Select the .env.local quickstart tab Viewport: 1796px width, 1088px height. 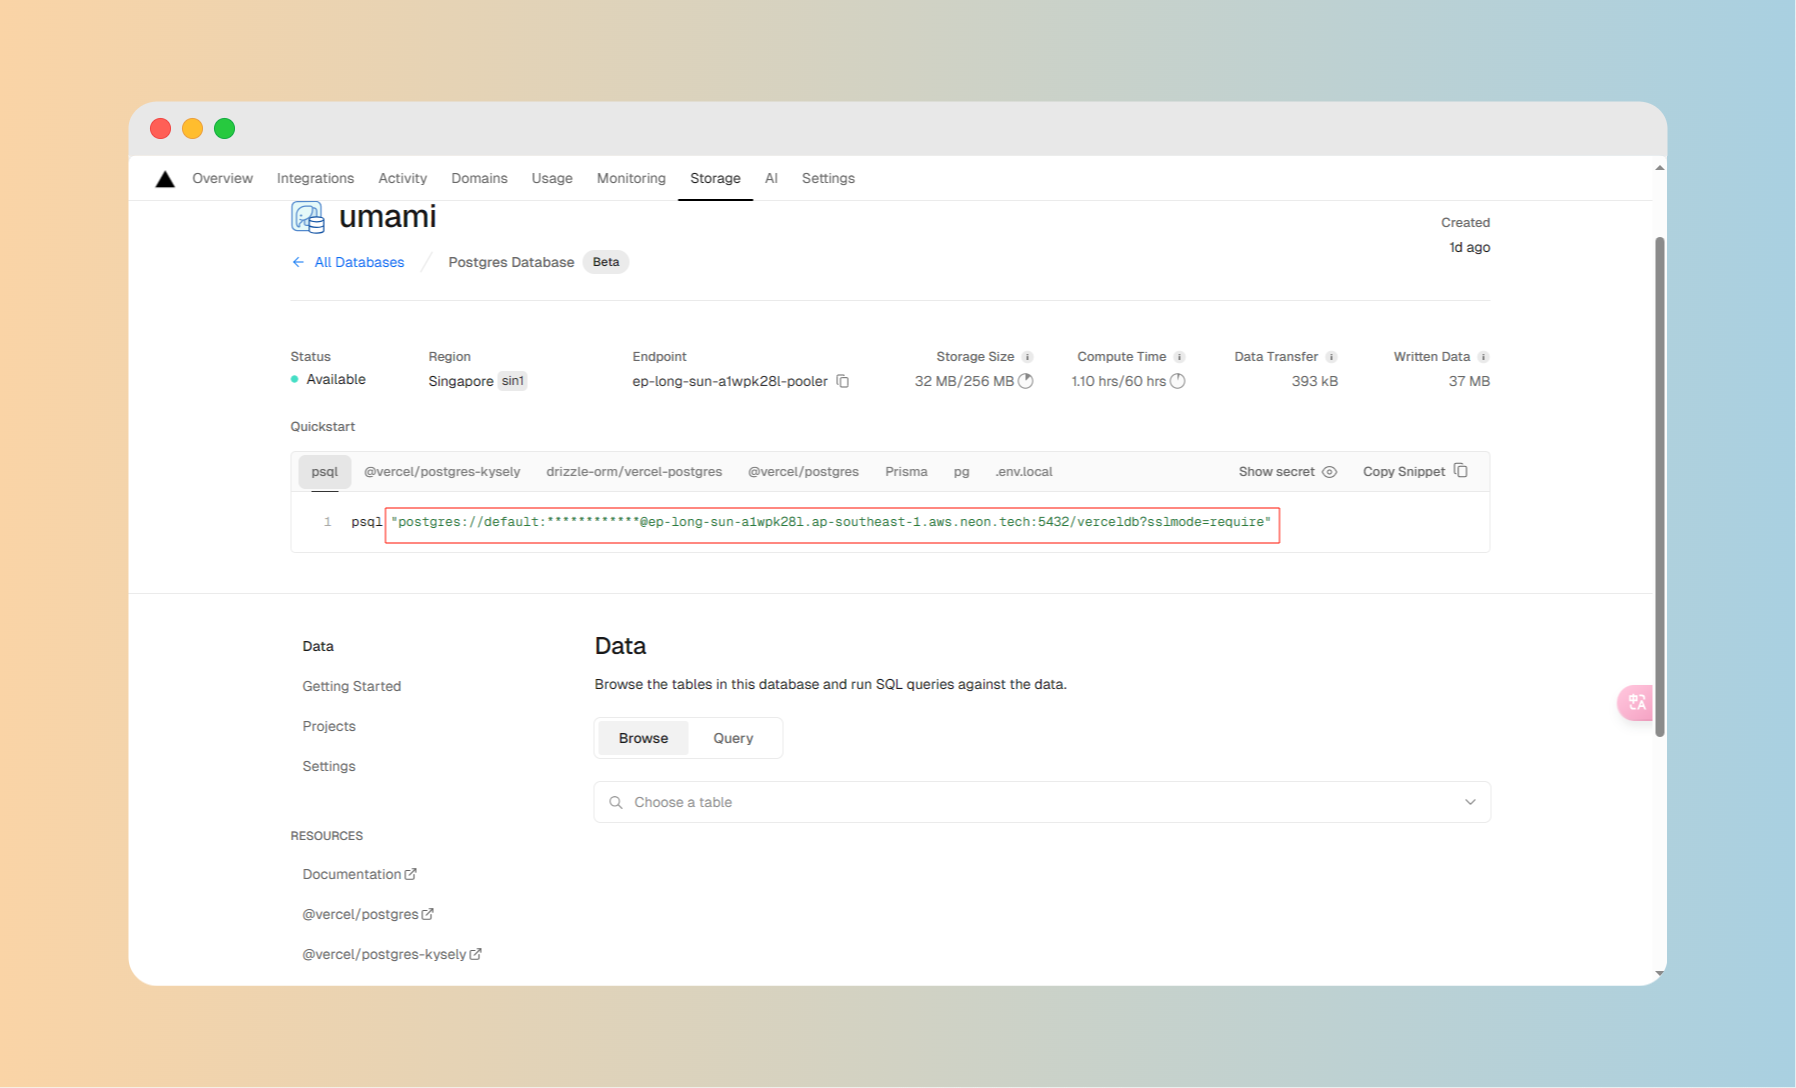(x=1024, y=472)
